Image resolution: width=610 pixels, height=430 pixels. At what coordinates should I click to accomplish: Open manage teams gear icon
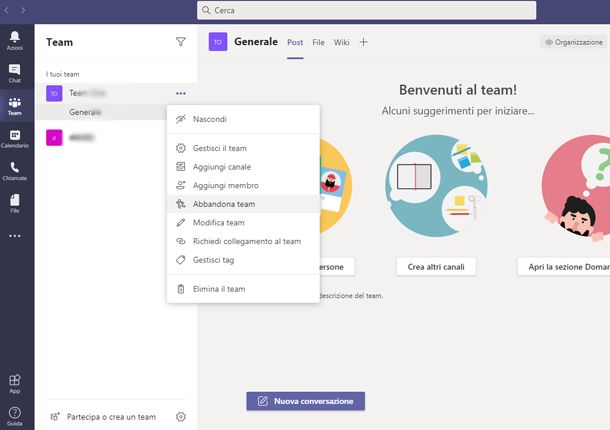click(x=181, y=417)
